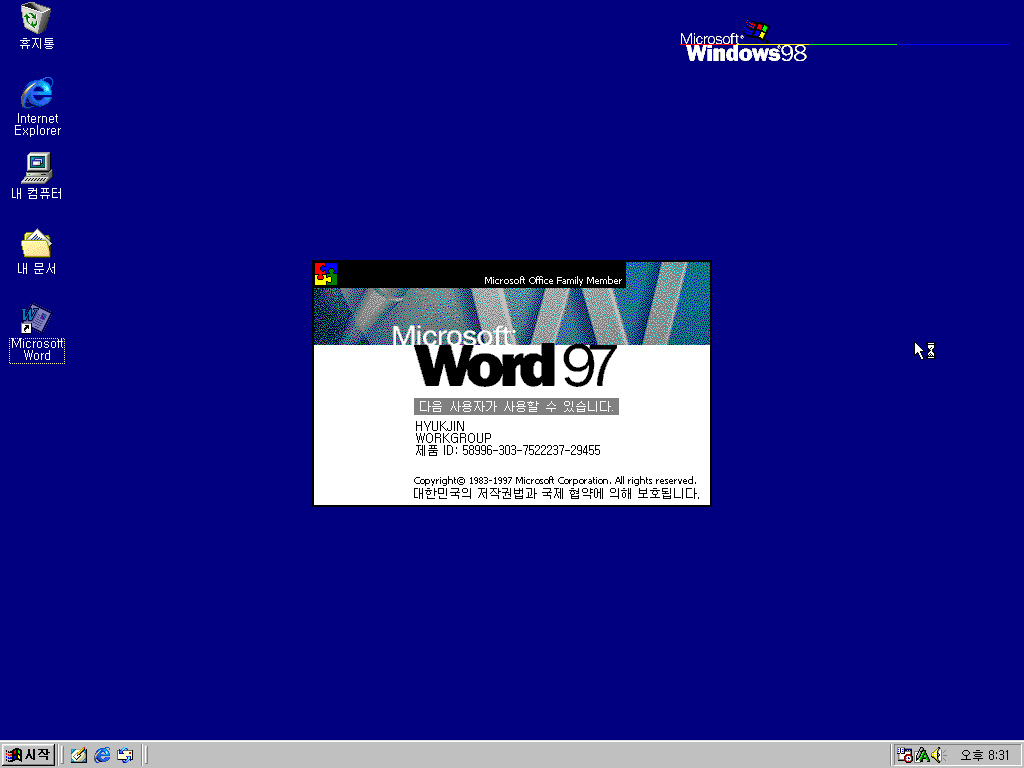Select the 내 문서 folder icon
This screenshot has height=768, width=1024.
[37, 251]
